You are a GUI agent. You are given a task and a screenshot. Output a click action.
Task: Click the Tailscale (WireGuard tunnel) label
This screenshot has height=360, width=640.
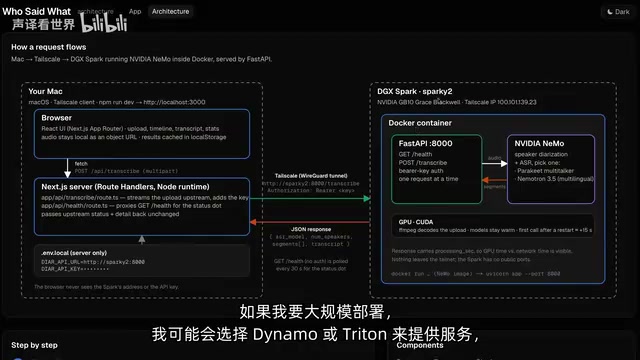311,176
